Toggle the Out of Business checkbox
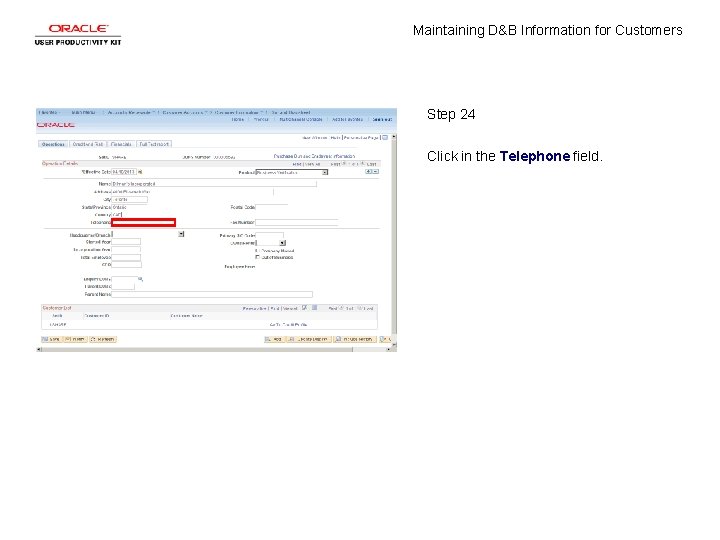Image resolution: width=720 pixels, height=540 pixels. [x=257, y=257]
